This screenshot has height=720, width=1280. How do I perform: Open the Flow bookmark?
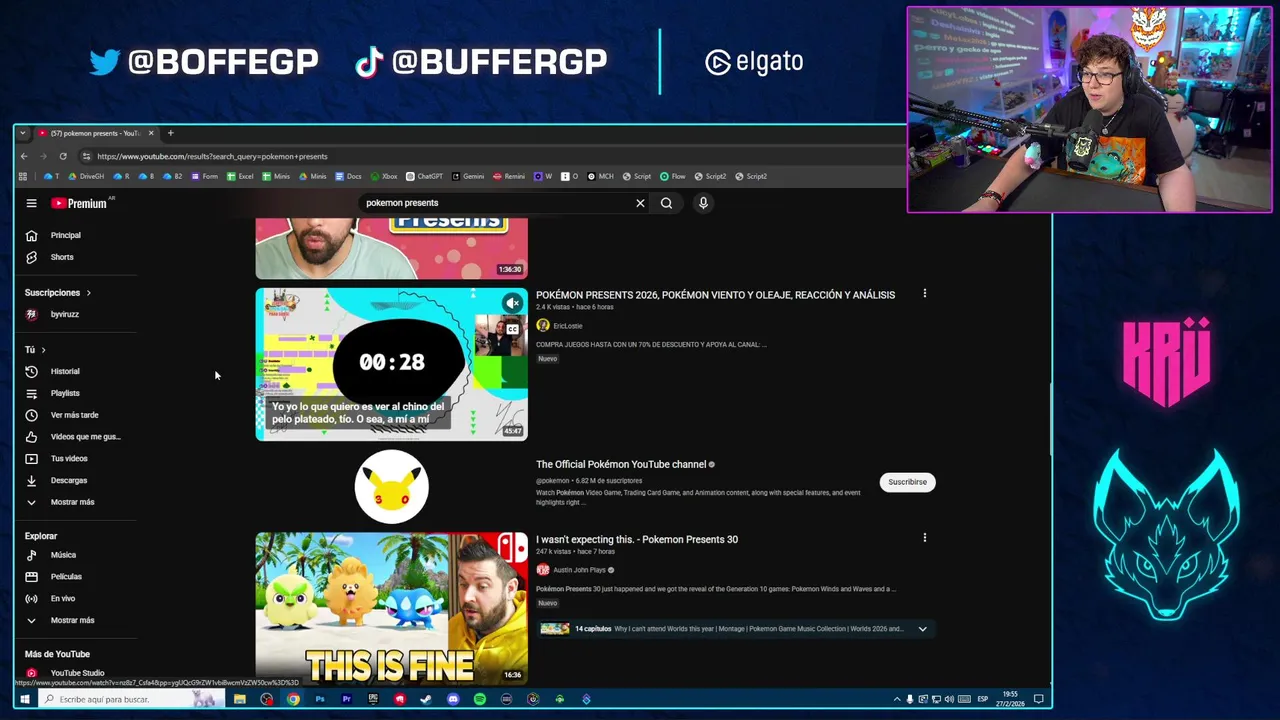pos(672,176)
